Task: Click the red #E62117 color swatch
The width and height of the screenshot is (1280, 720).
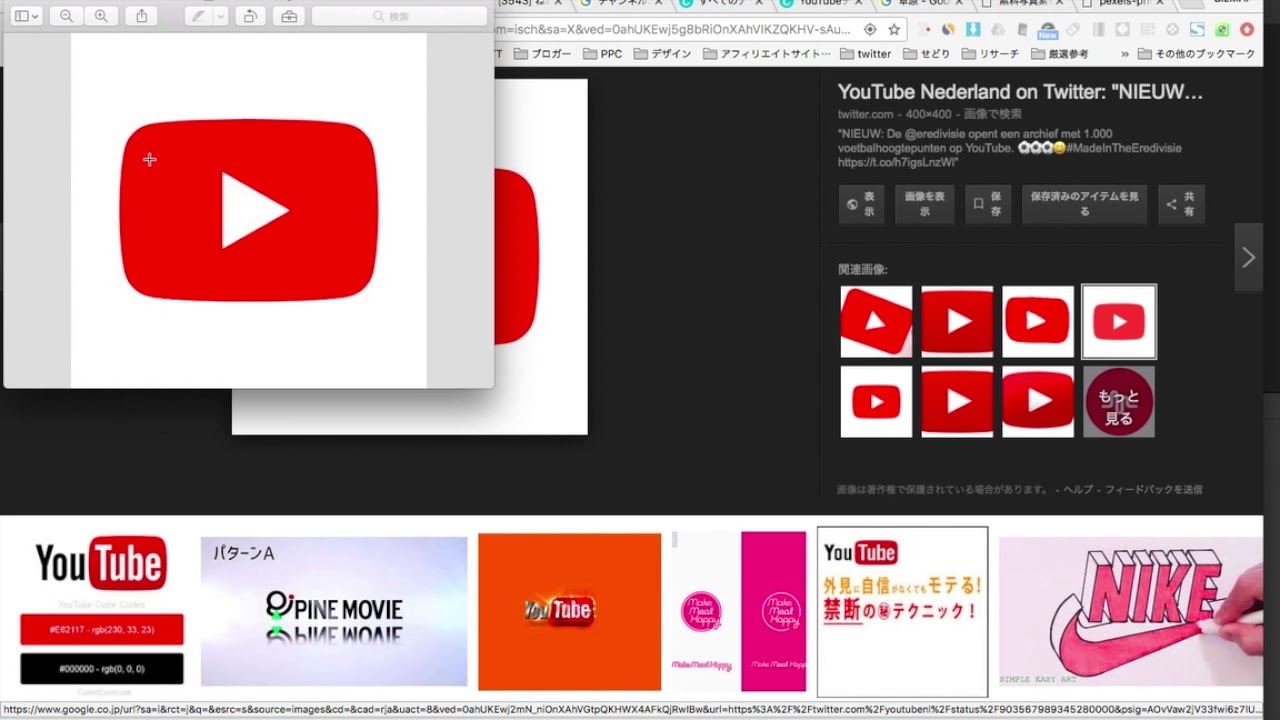Action: click(x=101, y=630)
